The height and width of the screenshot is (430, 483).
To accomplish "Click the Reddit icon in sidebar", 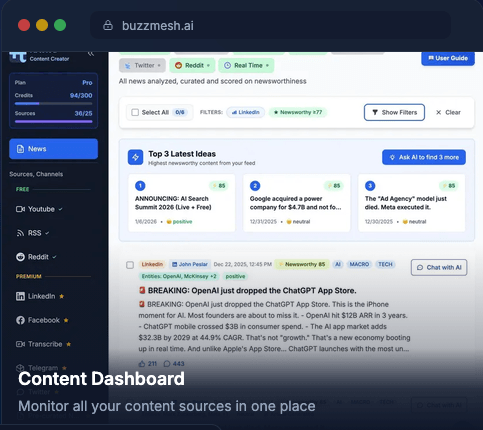I will (20, 257).
